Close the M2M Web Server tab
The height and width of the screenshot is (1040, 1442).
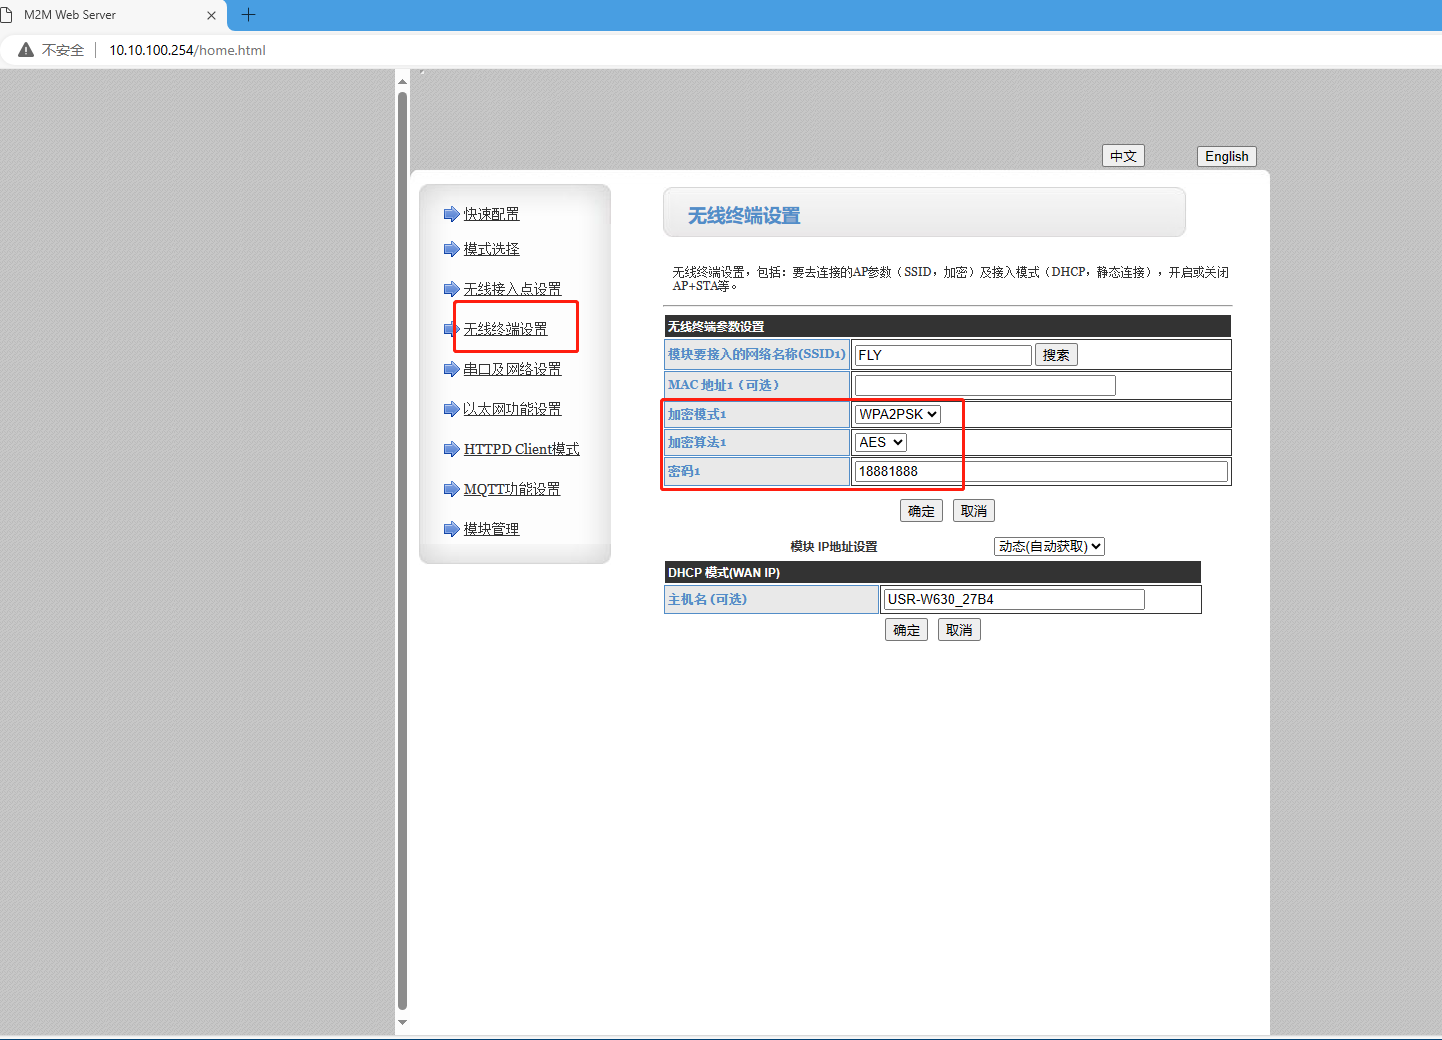point(211,15)
